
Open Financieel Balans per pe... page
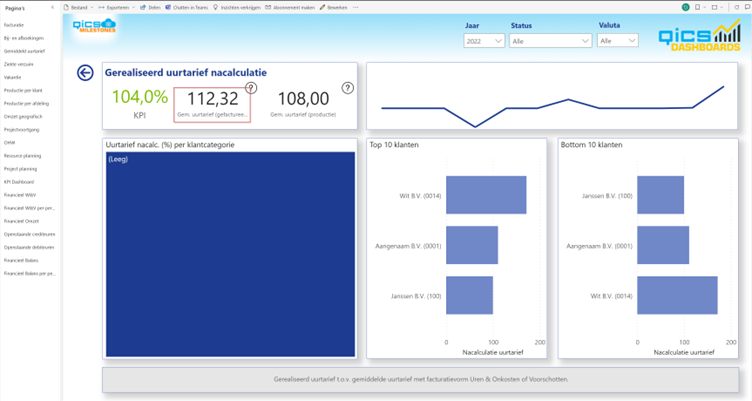click(x=30, y=273)
